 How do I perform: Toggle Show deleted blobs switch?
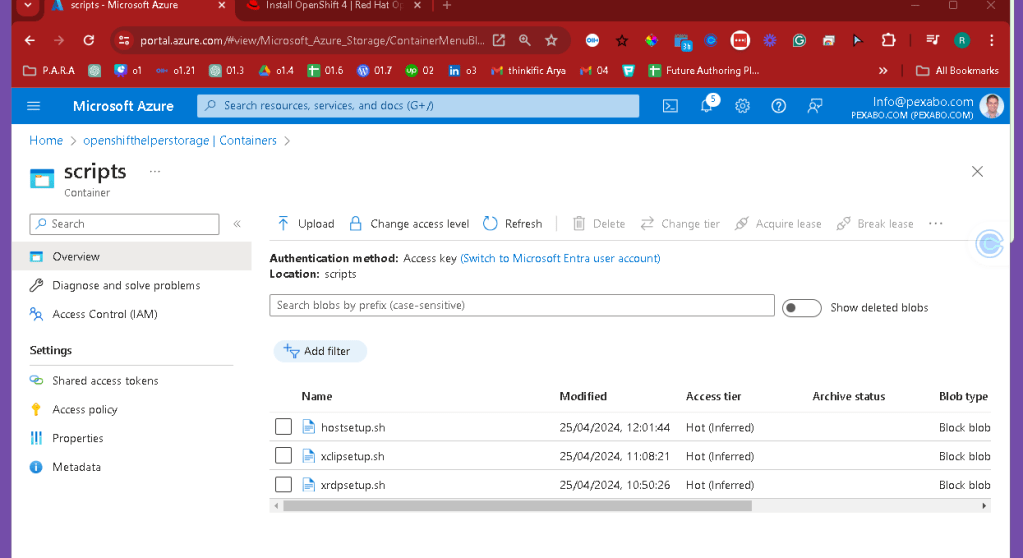(801, 308)
